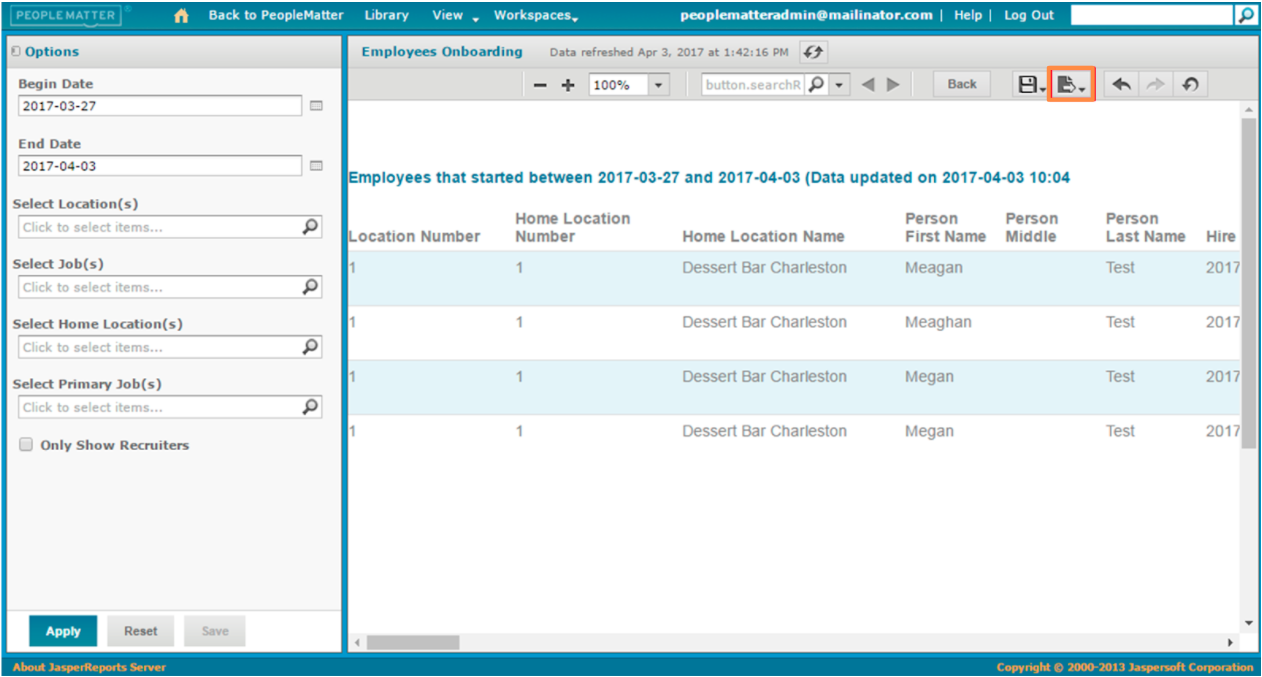Click the Save floppy disk icon
This screenshot has width=1262, height=677.
tap(1030, 85)
